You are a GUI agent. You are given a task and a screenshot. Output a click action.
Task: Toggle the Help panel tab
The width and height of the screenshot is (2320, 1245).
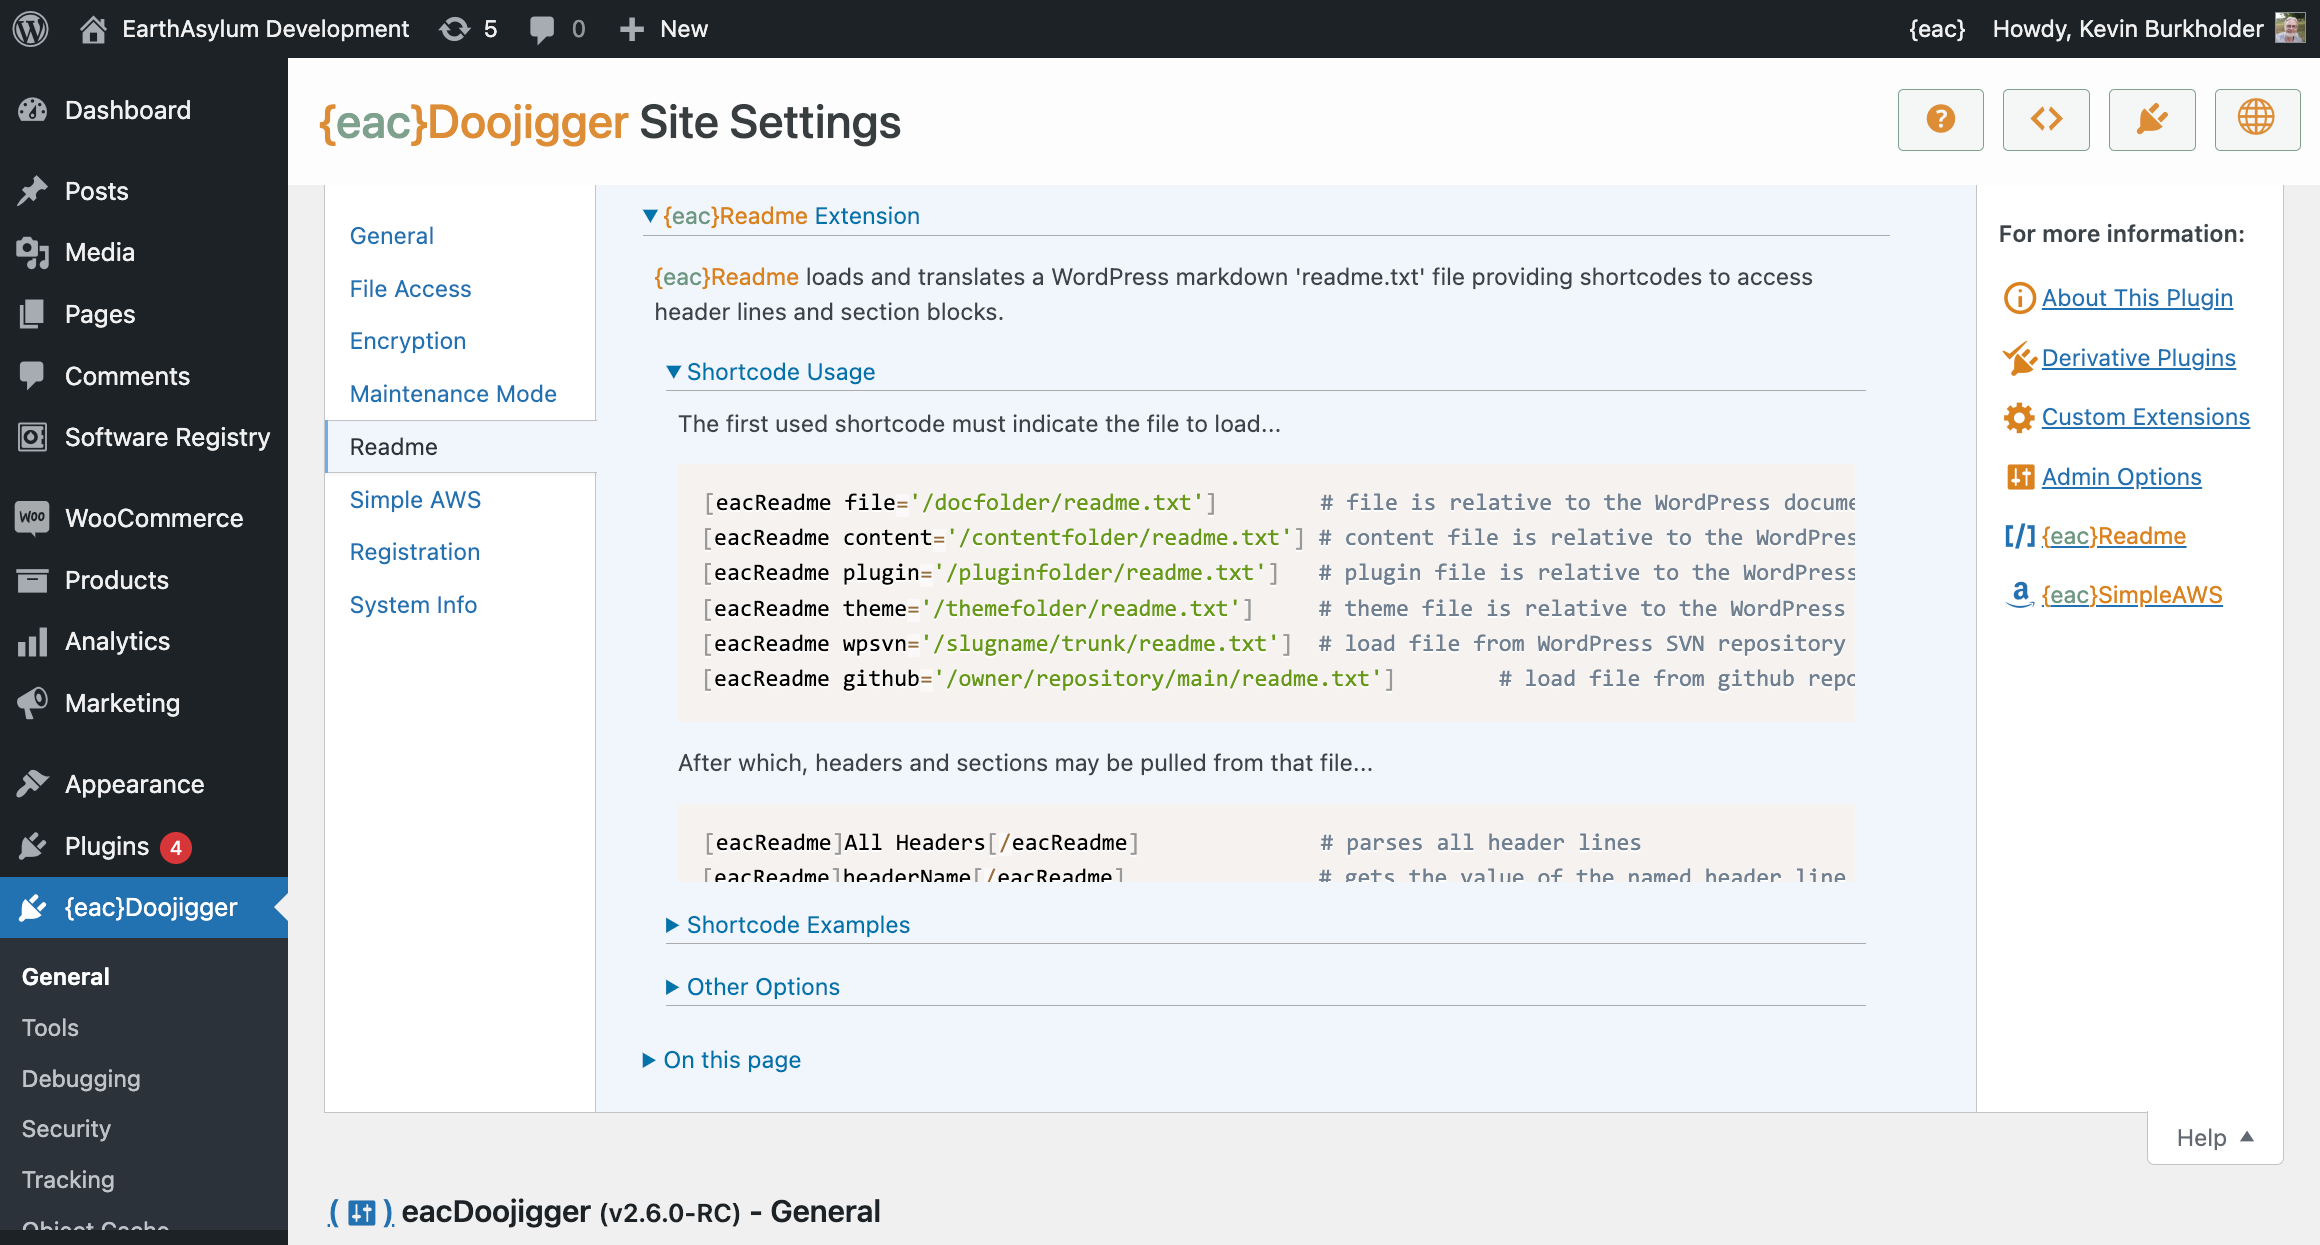pyautogui.click(x=2214, y=1138)
